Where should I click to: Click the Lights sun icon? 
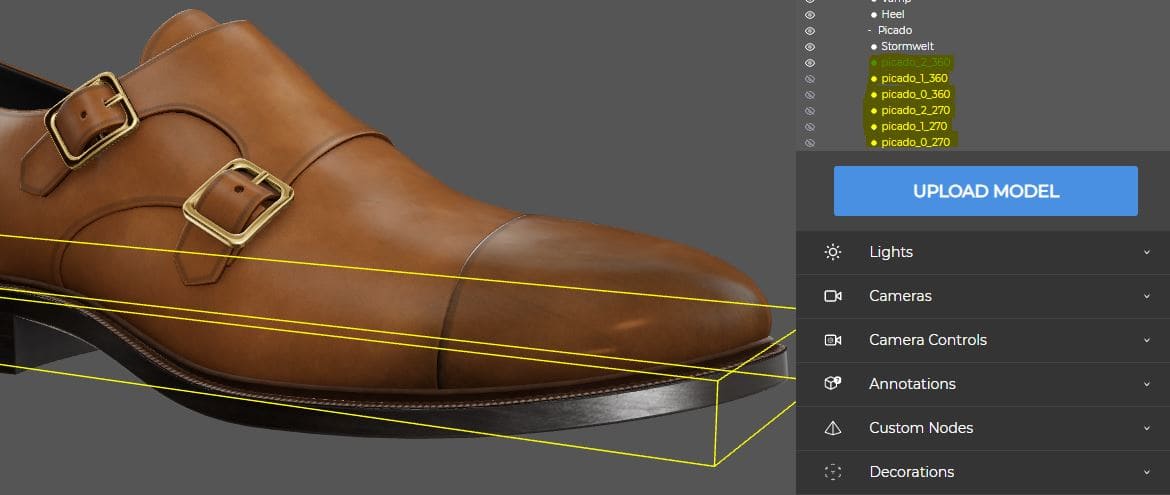point(833,252)
